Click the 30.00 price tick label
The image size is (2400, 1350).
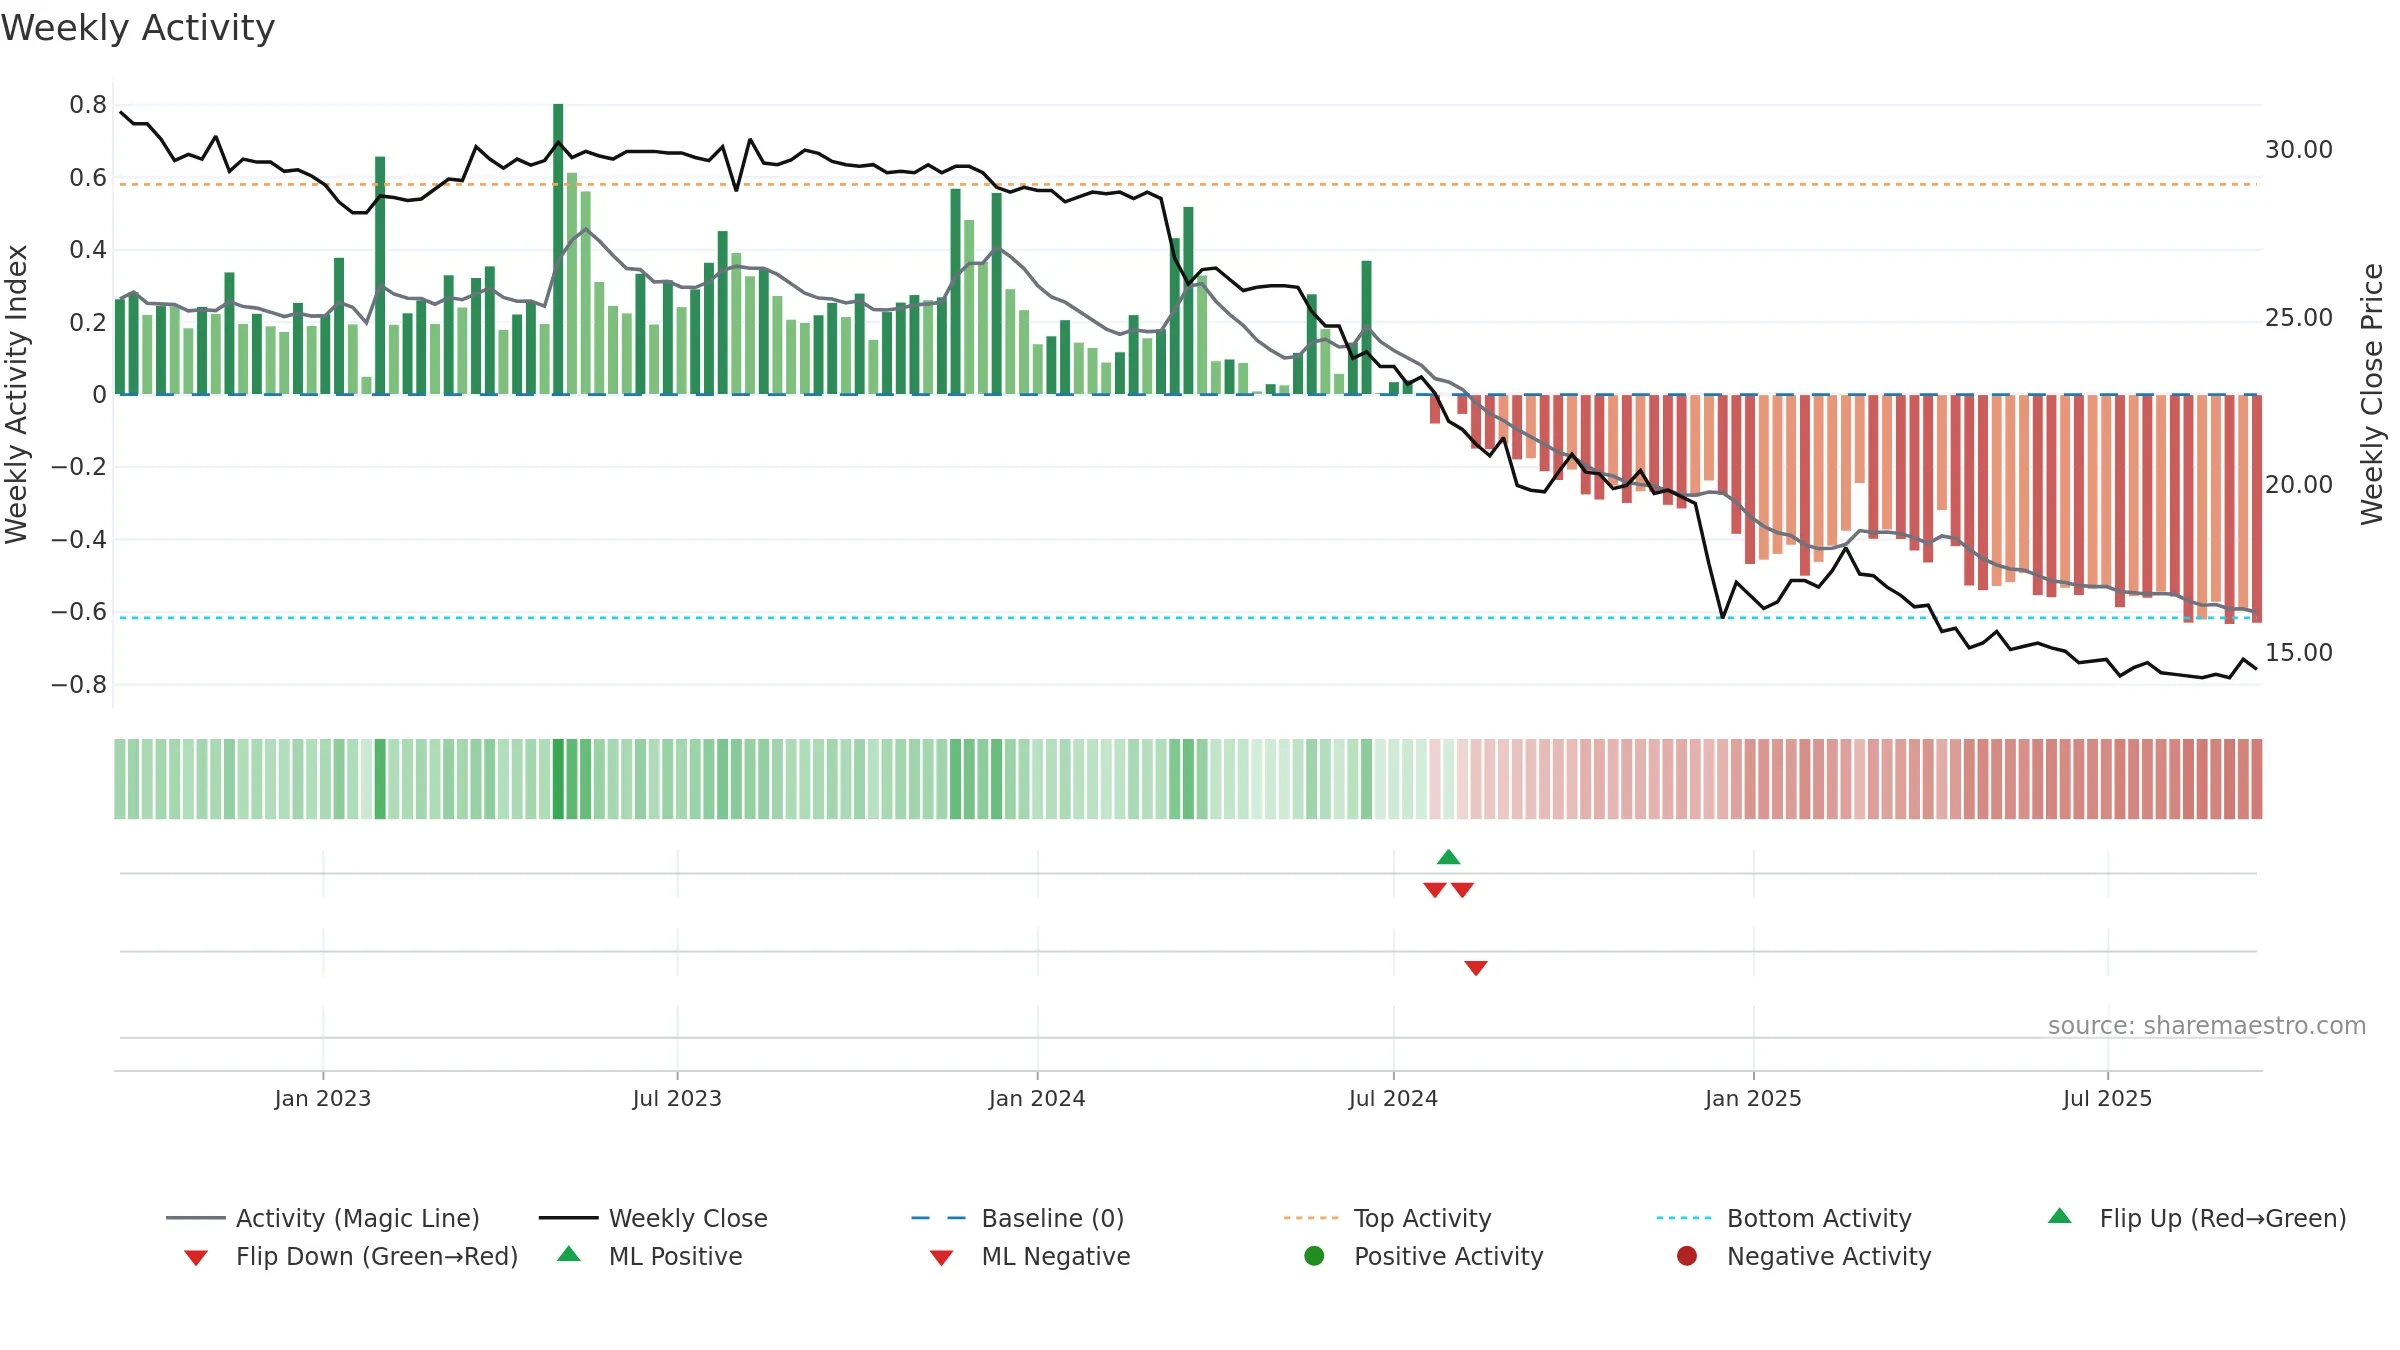pyautogui.click(x=2298, y=150)
